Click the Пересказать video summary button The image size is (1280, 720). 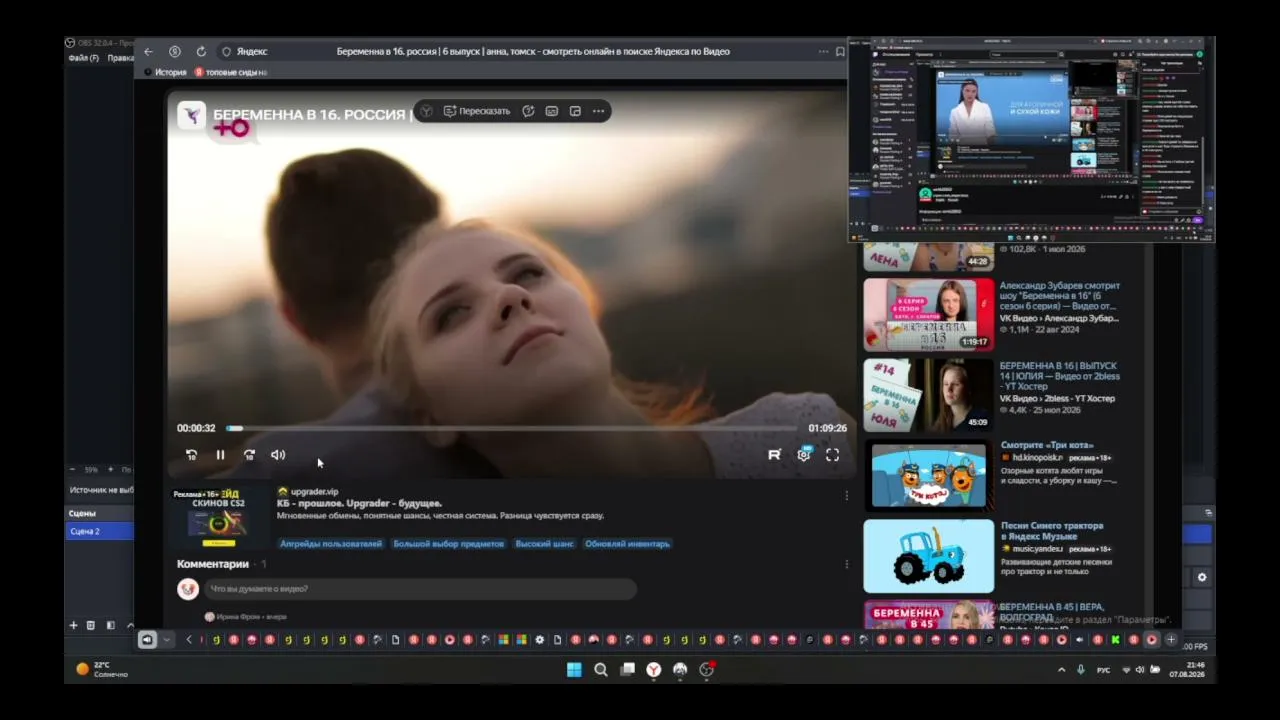pyautogui.click(x=477, y=111)
